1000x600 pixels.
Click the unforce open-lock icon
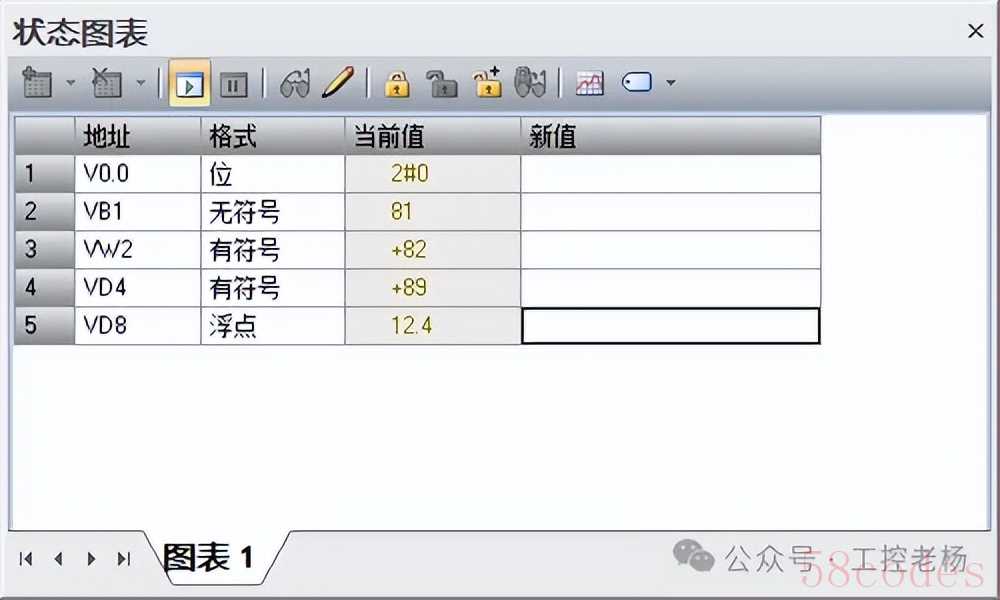[x=441, y=84]
